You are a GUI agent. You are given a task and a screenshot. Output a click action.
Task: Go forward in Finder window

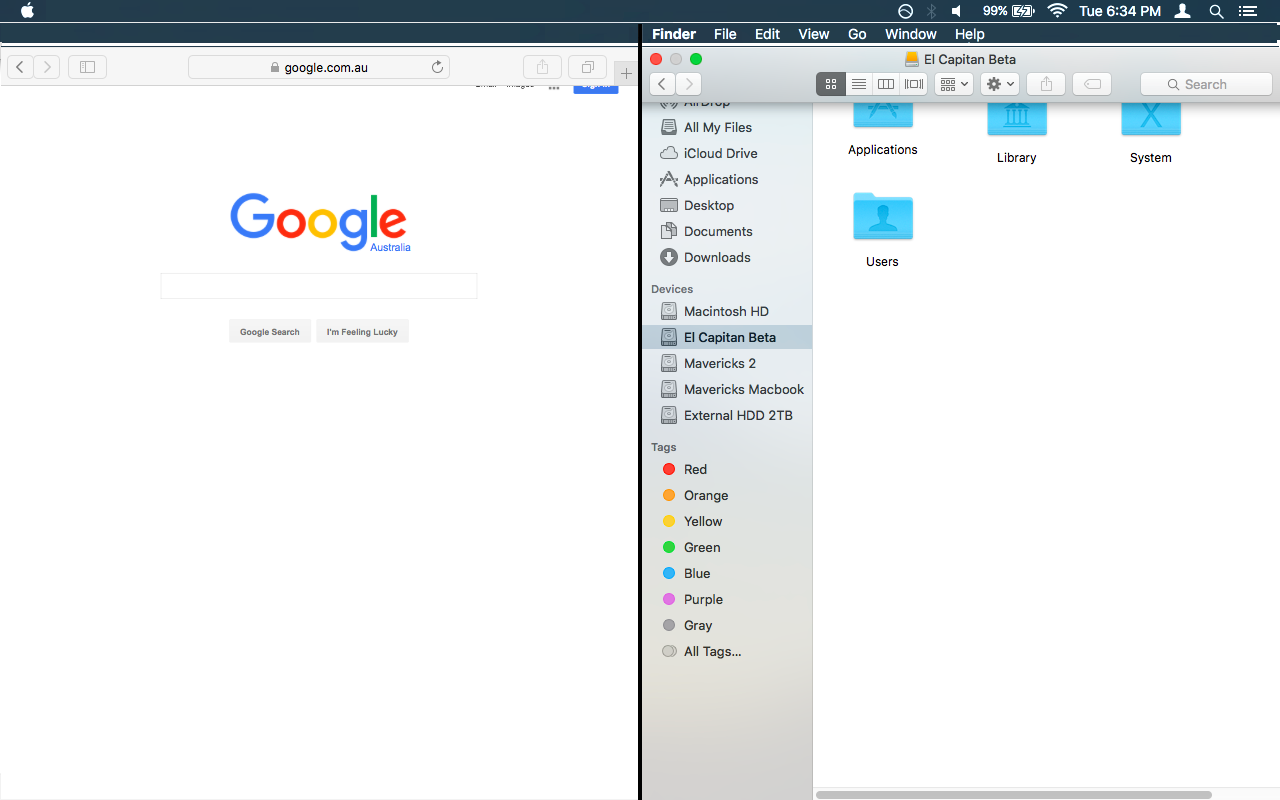(x=688, y=84)
